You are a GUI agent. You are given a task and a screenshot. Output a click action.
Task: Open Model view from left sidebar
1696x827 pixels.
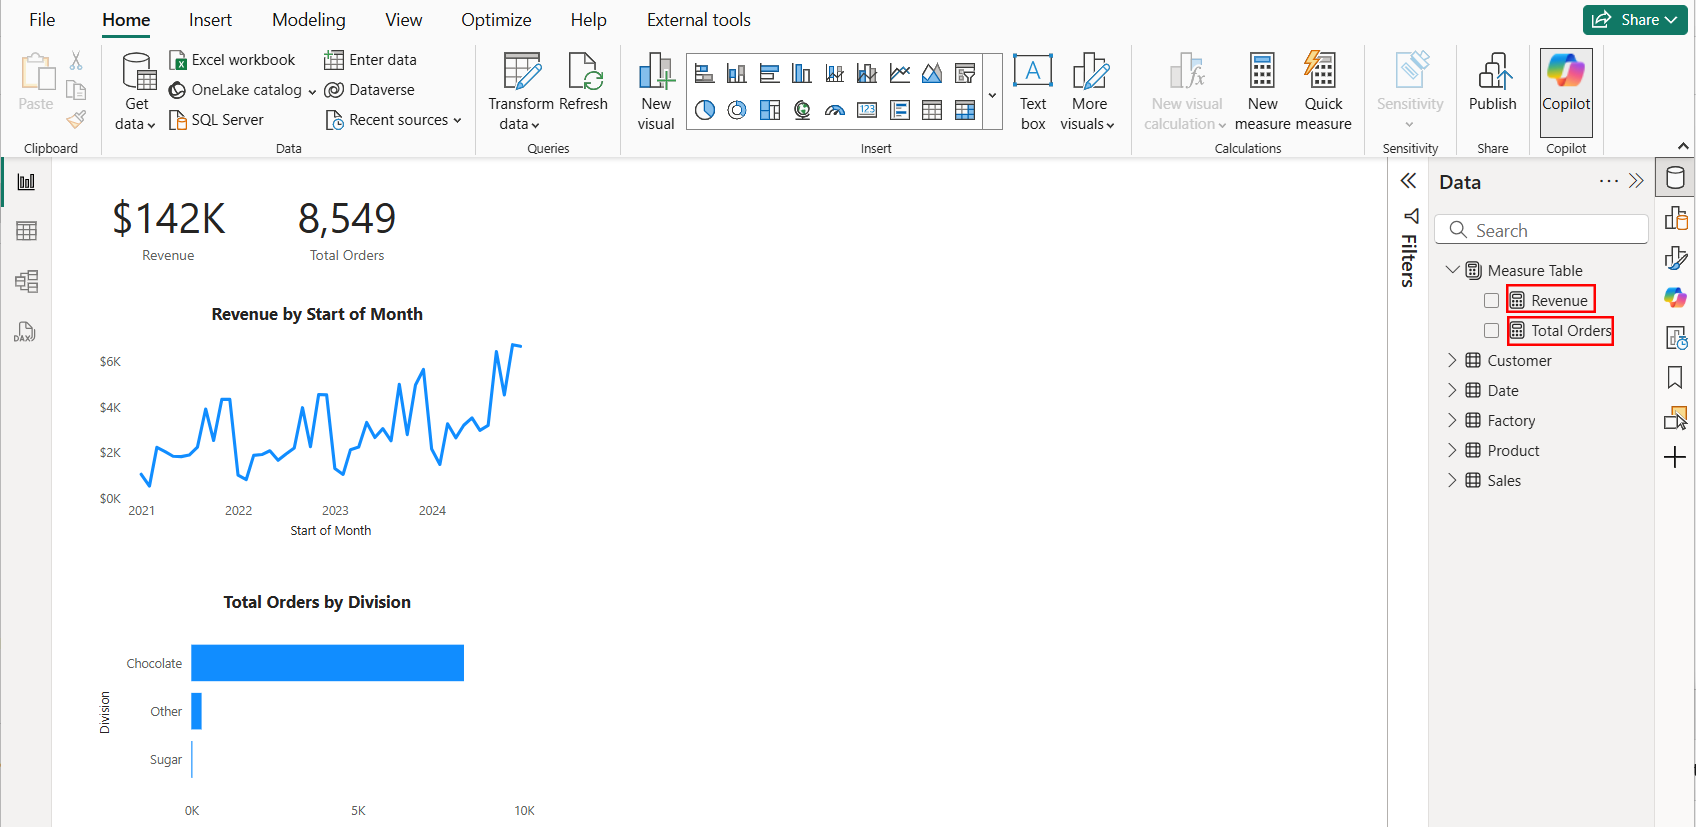click(x=27, y=281)
